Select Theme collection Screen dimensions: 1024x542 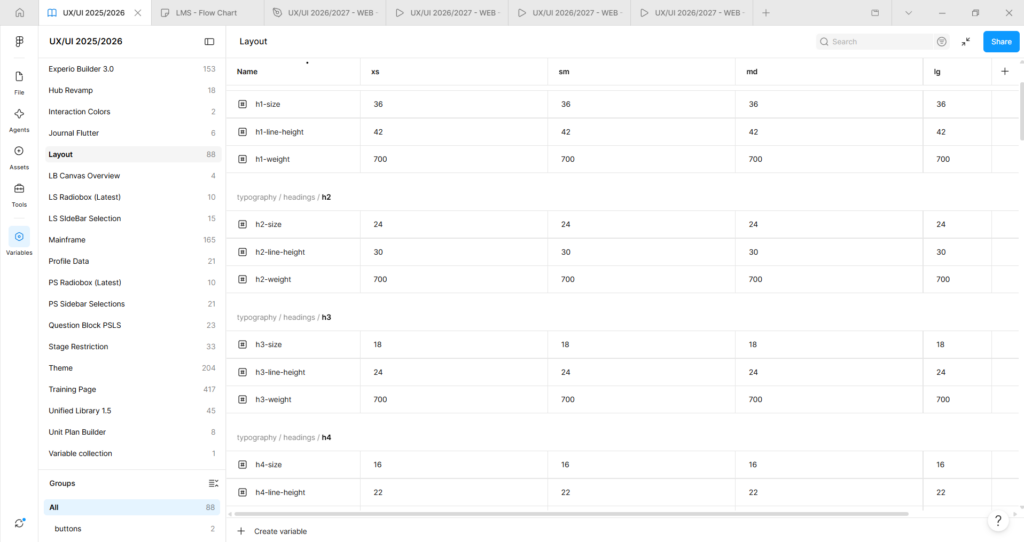point(132,368)
